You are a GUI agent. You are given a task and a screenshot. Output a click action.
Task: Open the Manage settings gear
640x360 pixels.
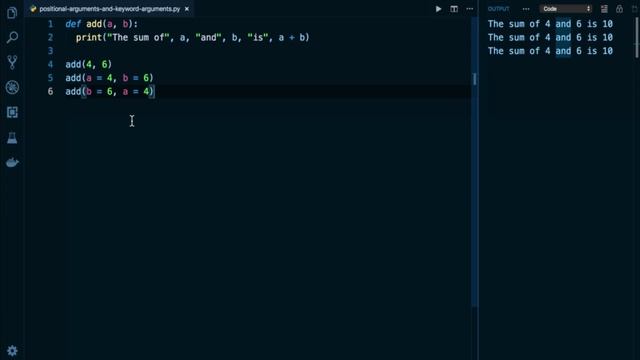pos(12,351)
